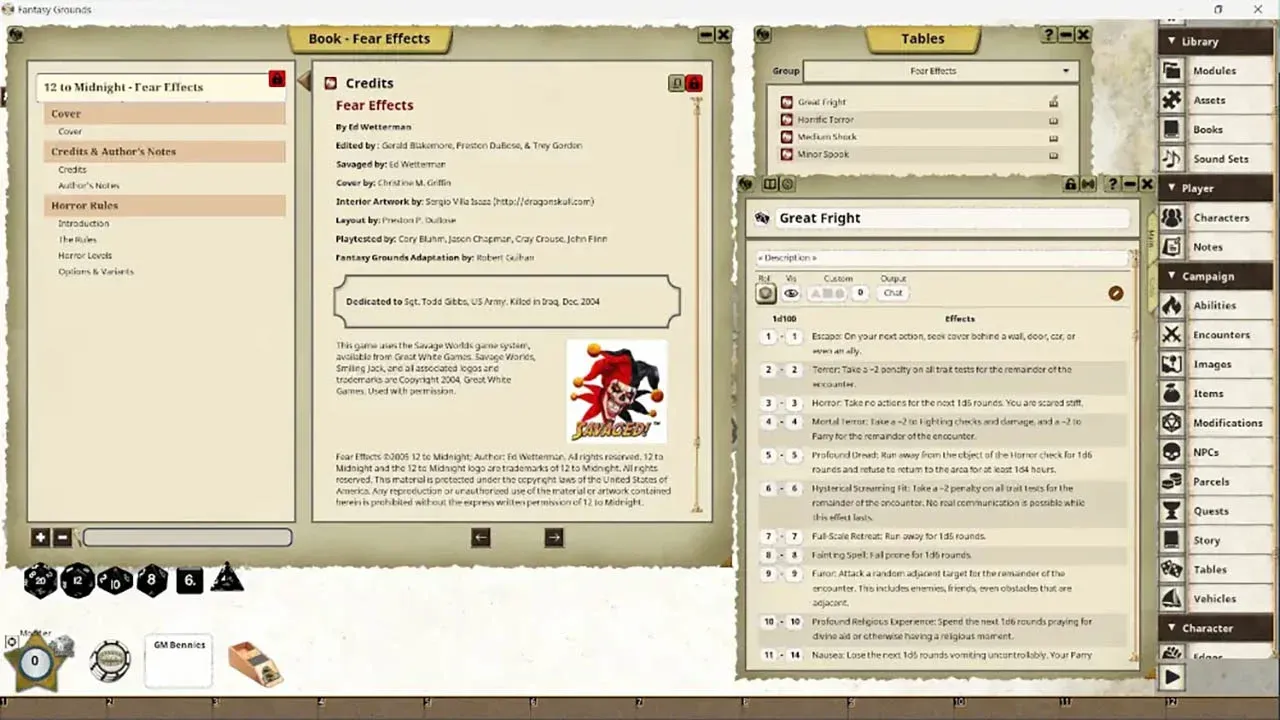Click the Credits page scrollbar
This screenshot has height=720, width=1280.
[x=698, y=305]
